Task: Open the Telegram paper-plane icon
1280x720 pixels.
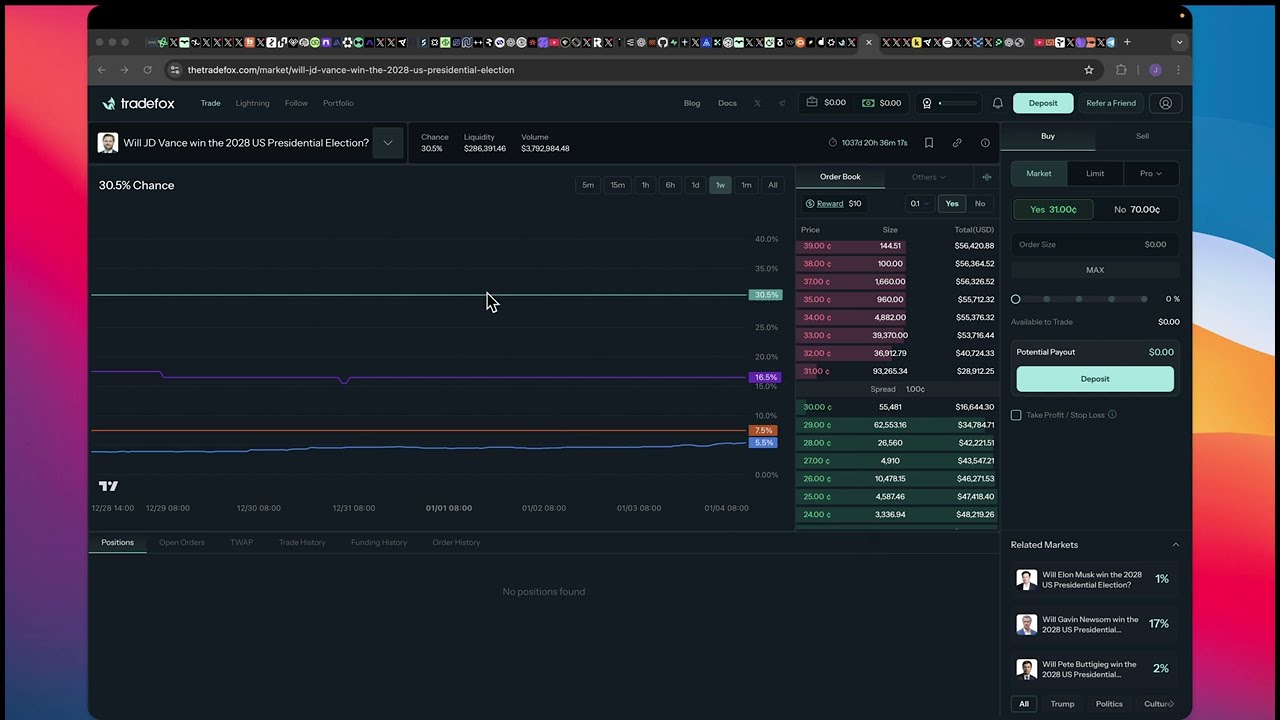Action: coord(782,103)
